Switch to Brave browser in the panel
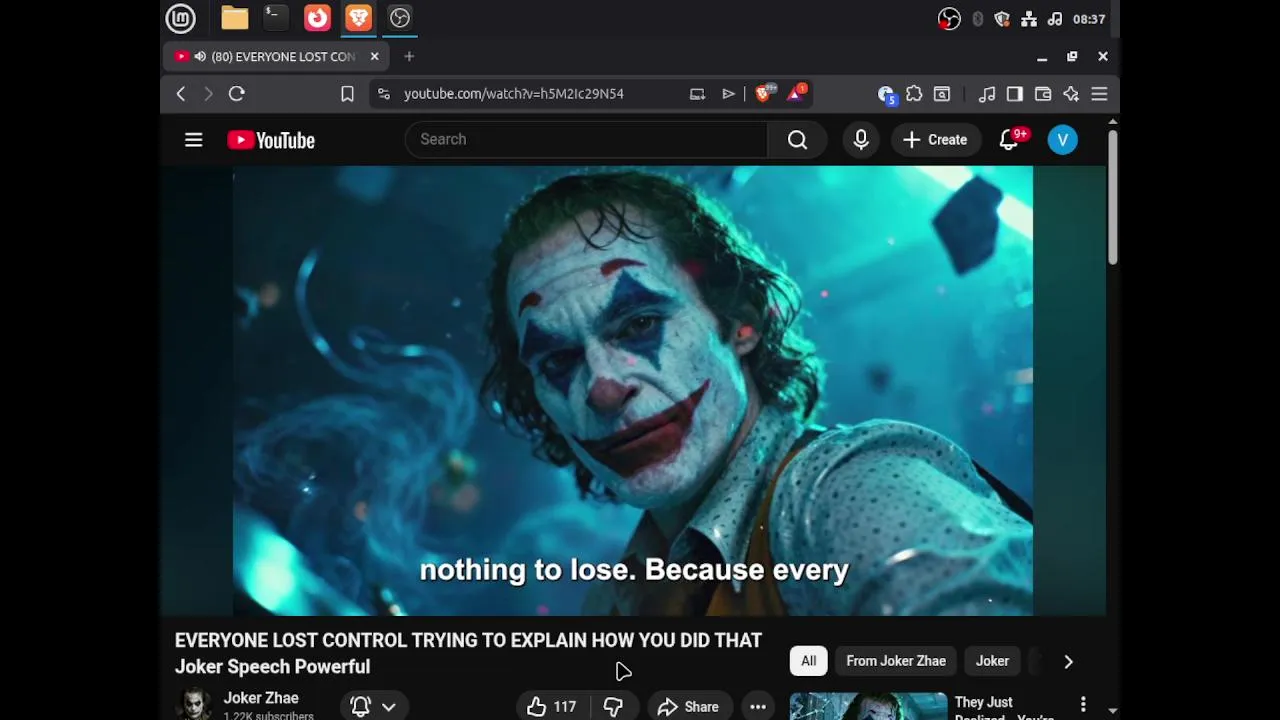Viewport: 1280px width, 720px height. coord(358,18)
